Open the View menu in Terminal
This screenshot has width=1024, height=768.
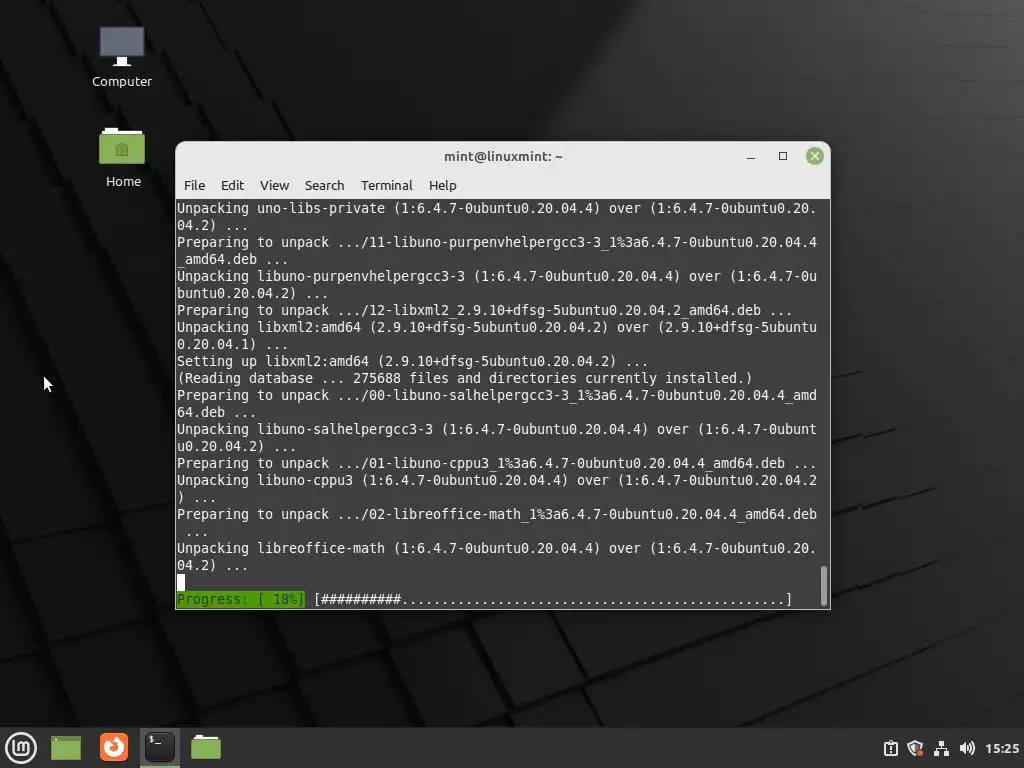[274, 185]
